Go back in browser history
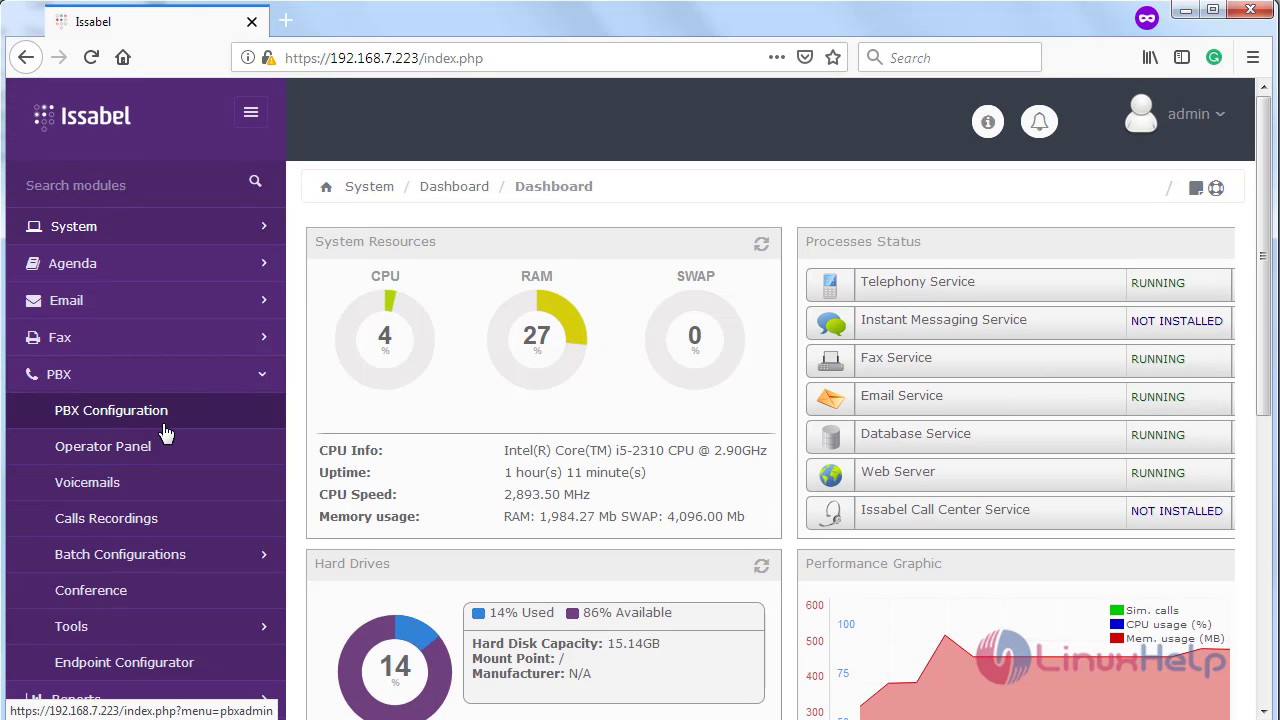Image resolution: width=1280 pixels, height=720 pixels. [26, 57]
